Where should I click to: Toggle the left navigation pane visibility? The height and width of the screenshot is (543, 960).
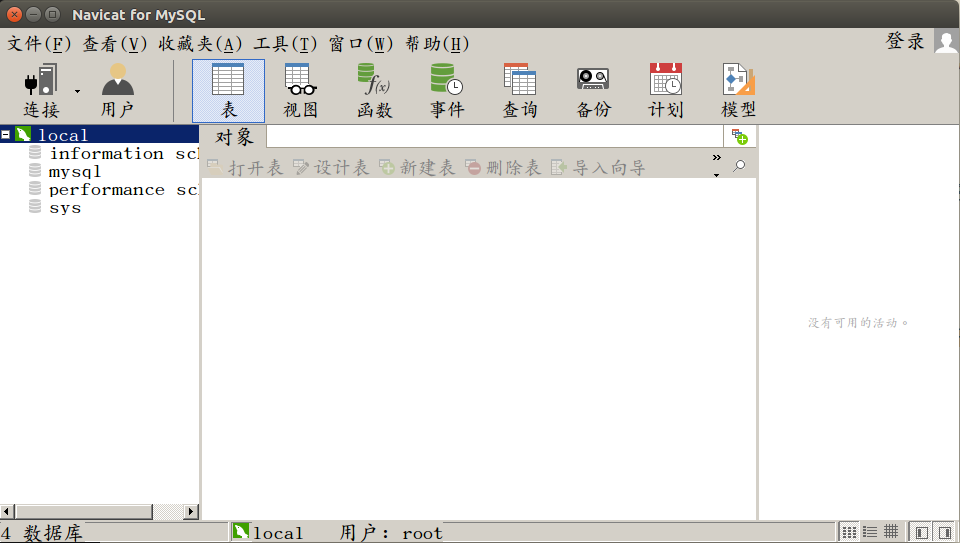click(922, 532)
